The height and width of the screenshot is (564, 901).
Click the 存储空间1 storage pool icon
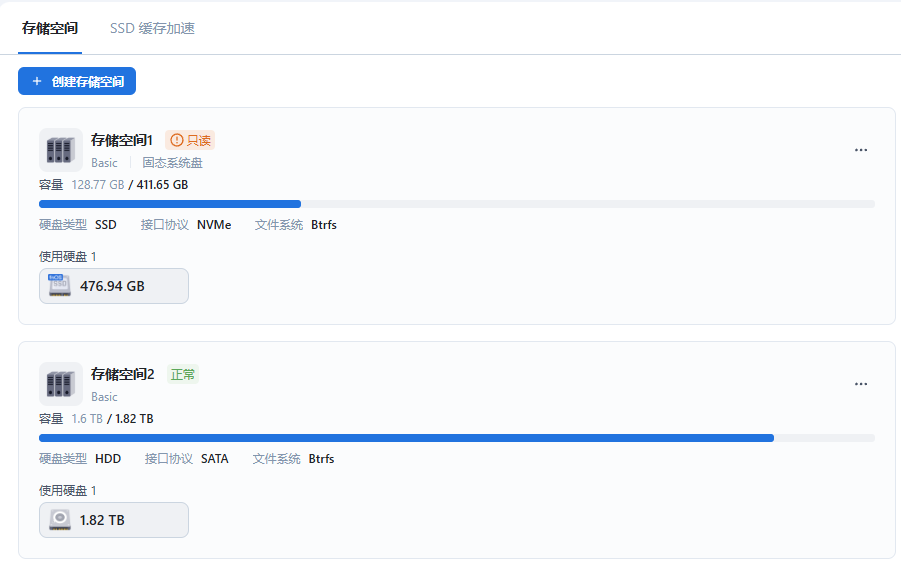pyautogui.click(x=60, y=149)
